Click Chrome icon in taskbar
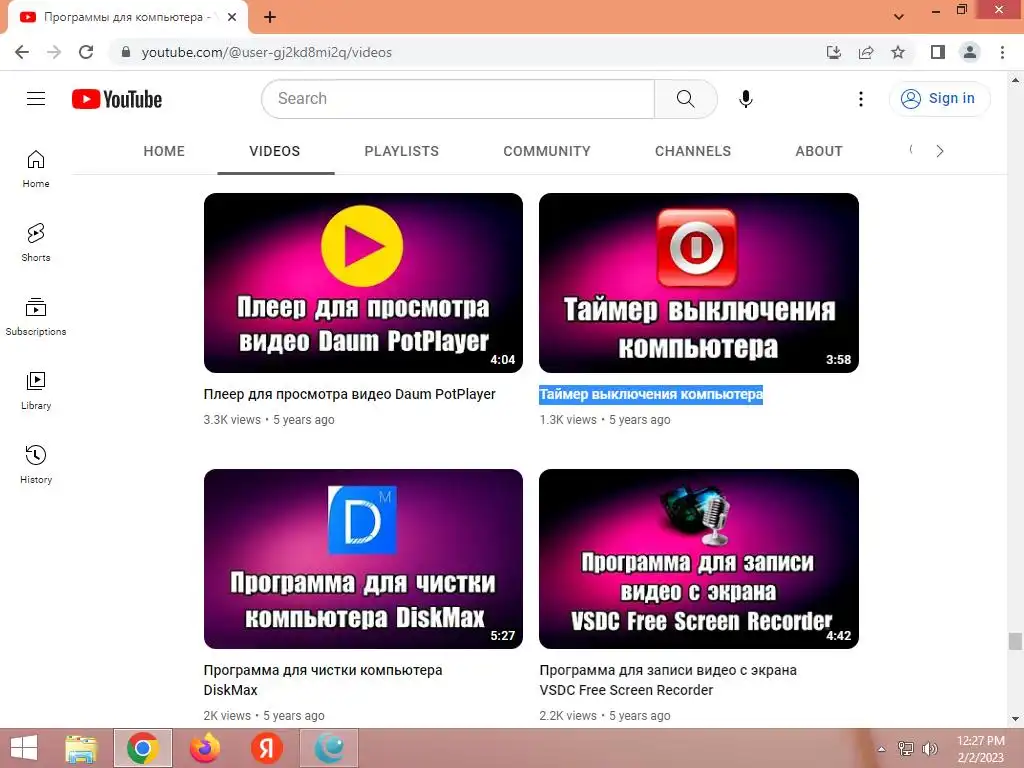Viewport: 1024px width, 768px height. click(x=142, y=748)
